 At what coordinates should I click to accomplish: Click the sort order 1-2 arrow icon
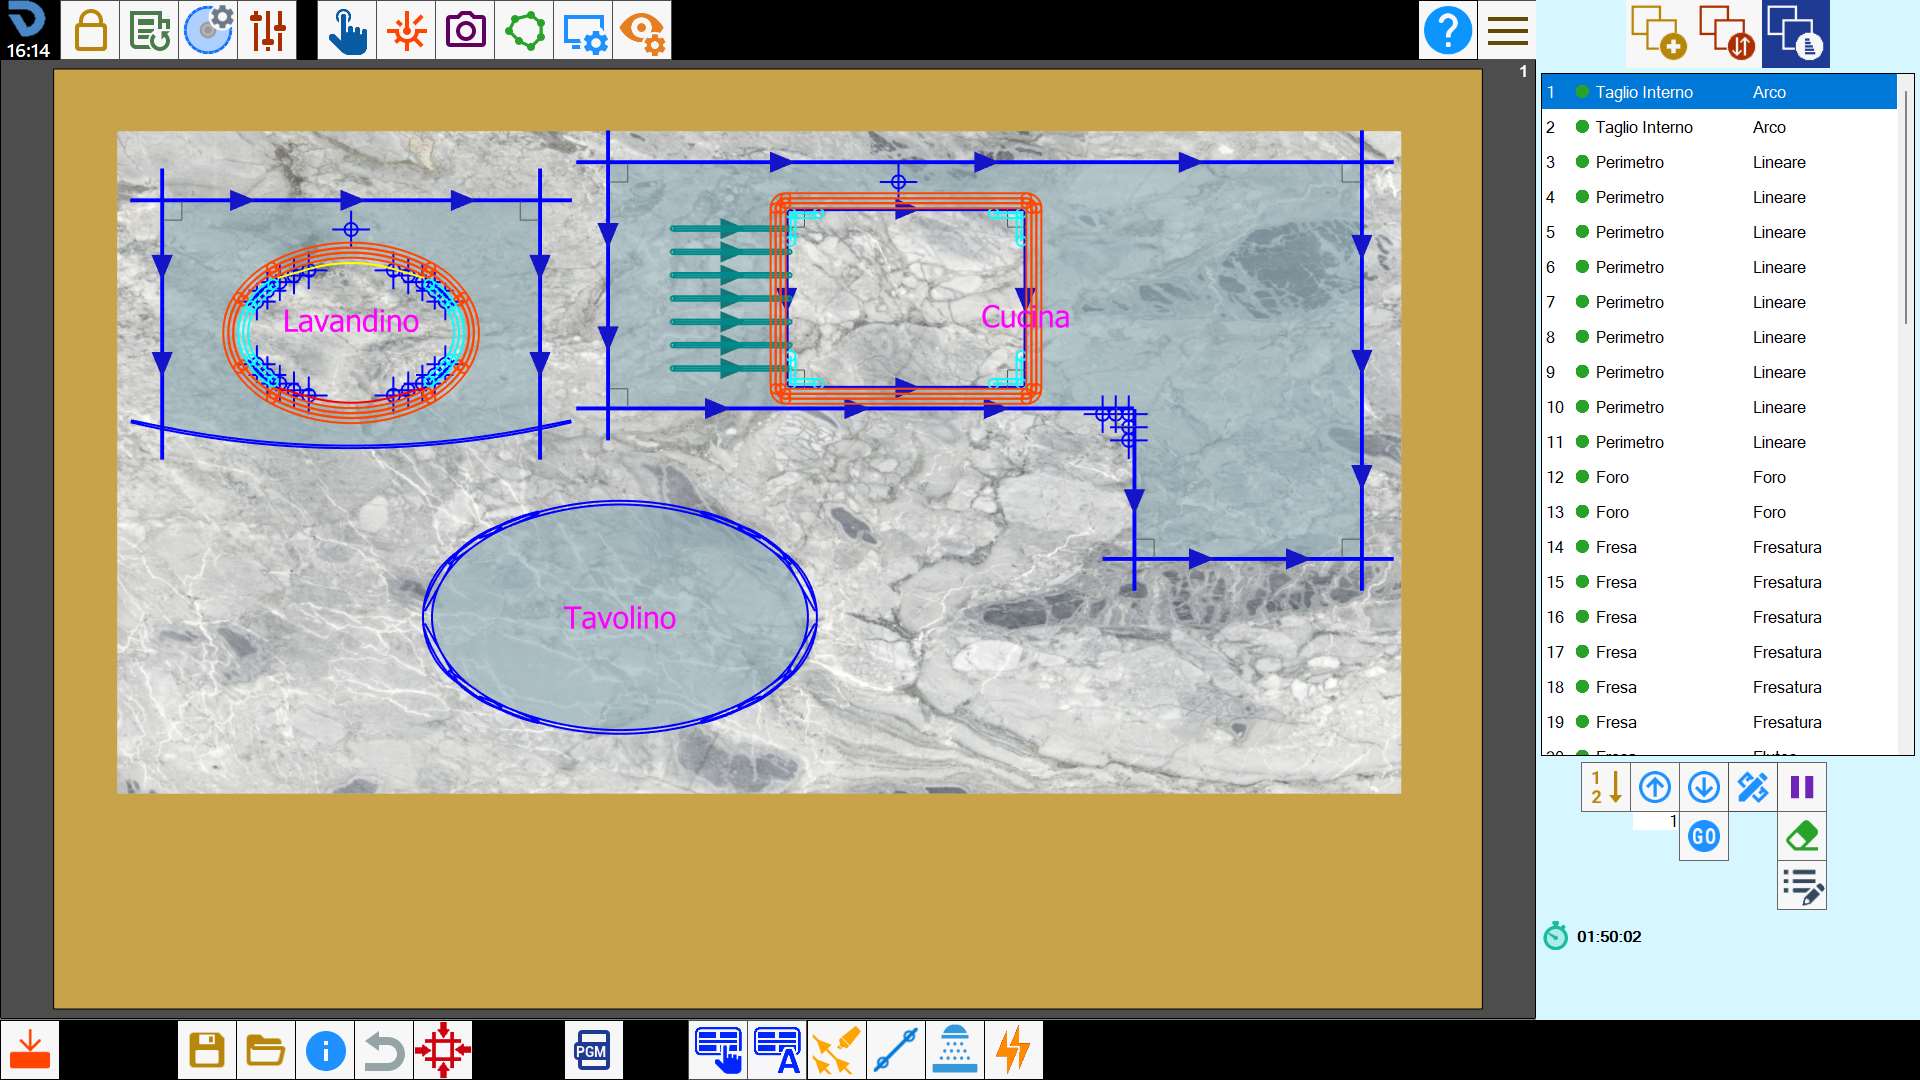1606,787
